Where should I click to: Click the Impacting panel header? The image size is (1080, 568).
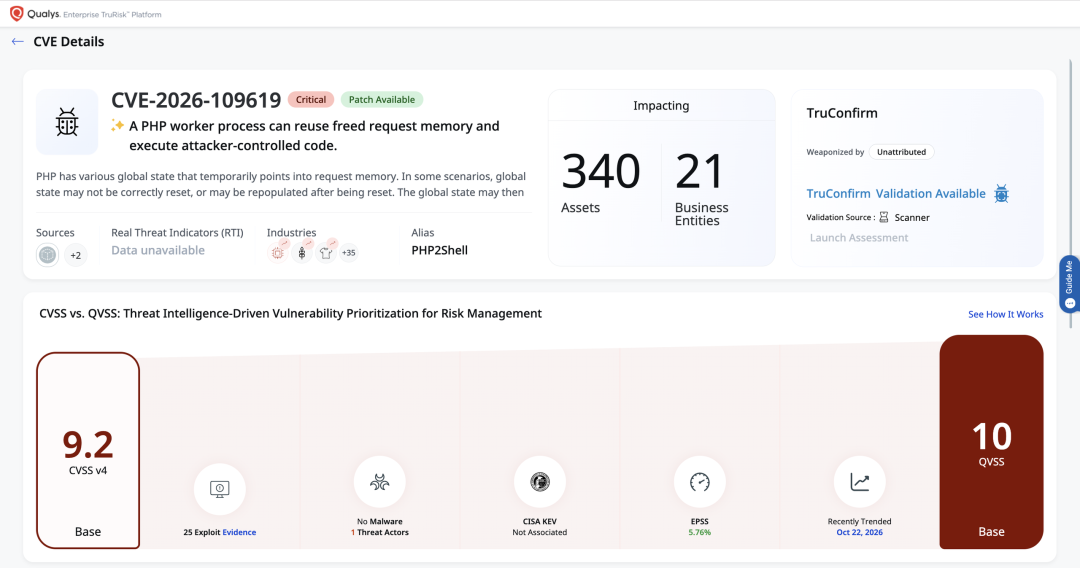coord(661,105)
